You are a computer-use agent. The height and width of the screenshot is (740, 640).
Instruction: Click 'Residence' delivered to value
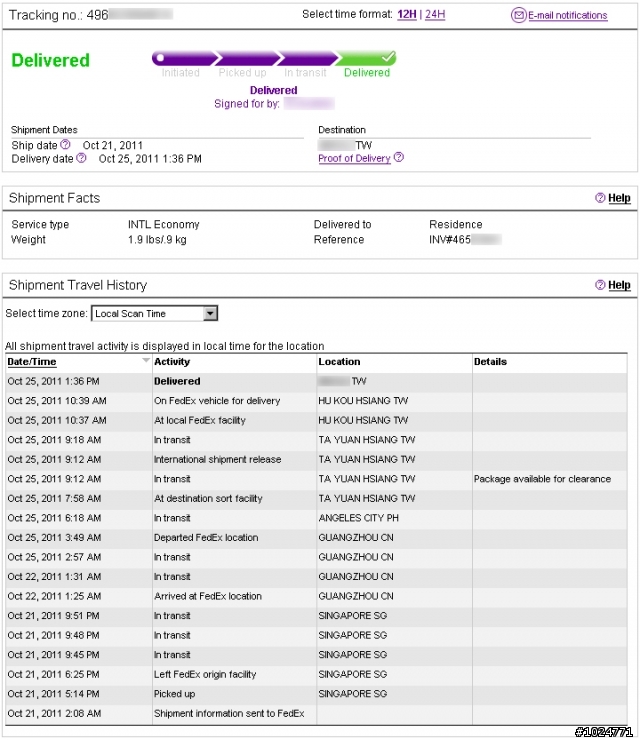coord(456,225)
